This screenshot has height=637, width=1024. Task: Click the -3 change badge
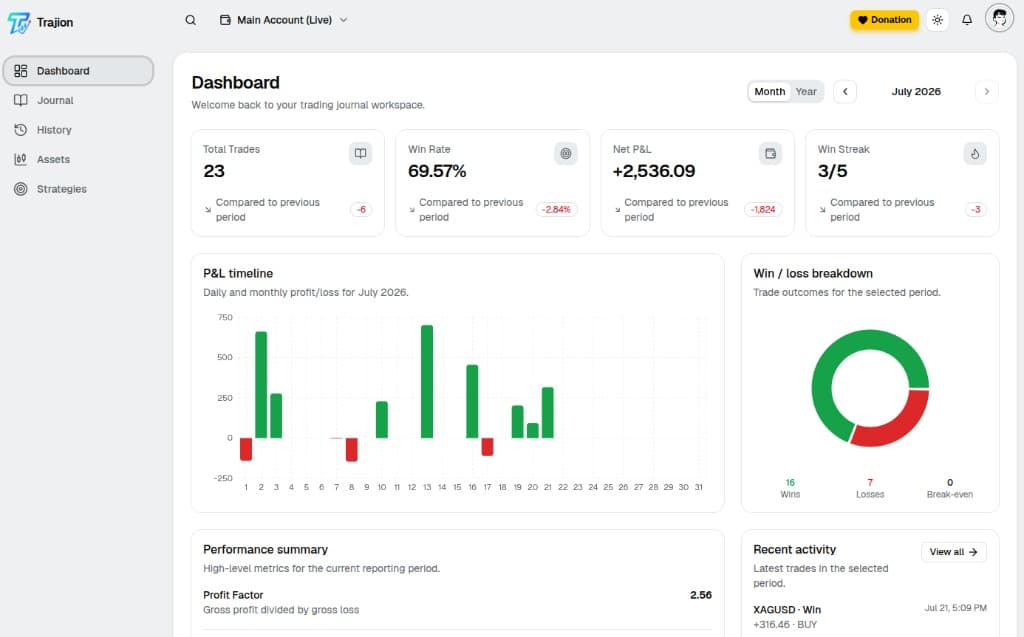click(x=976, y=210)
